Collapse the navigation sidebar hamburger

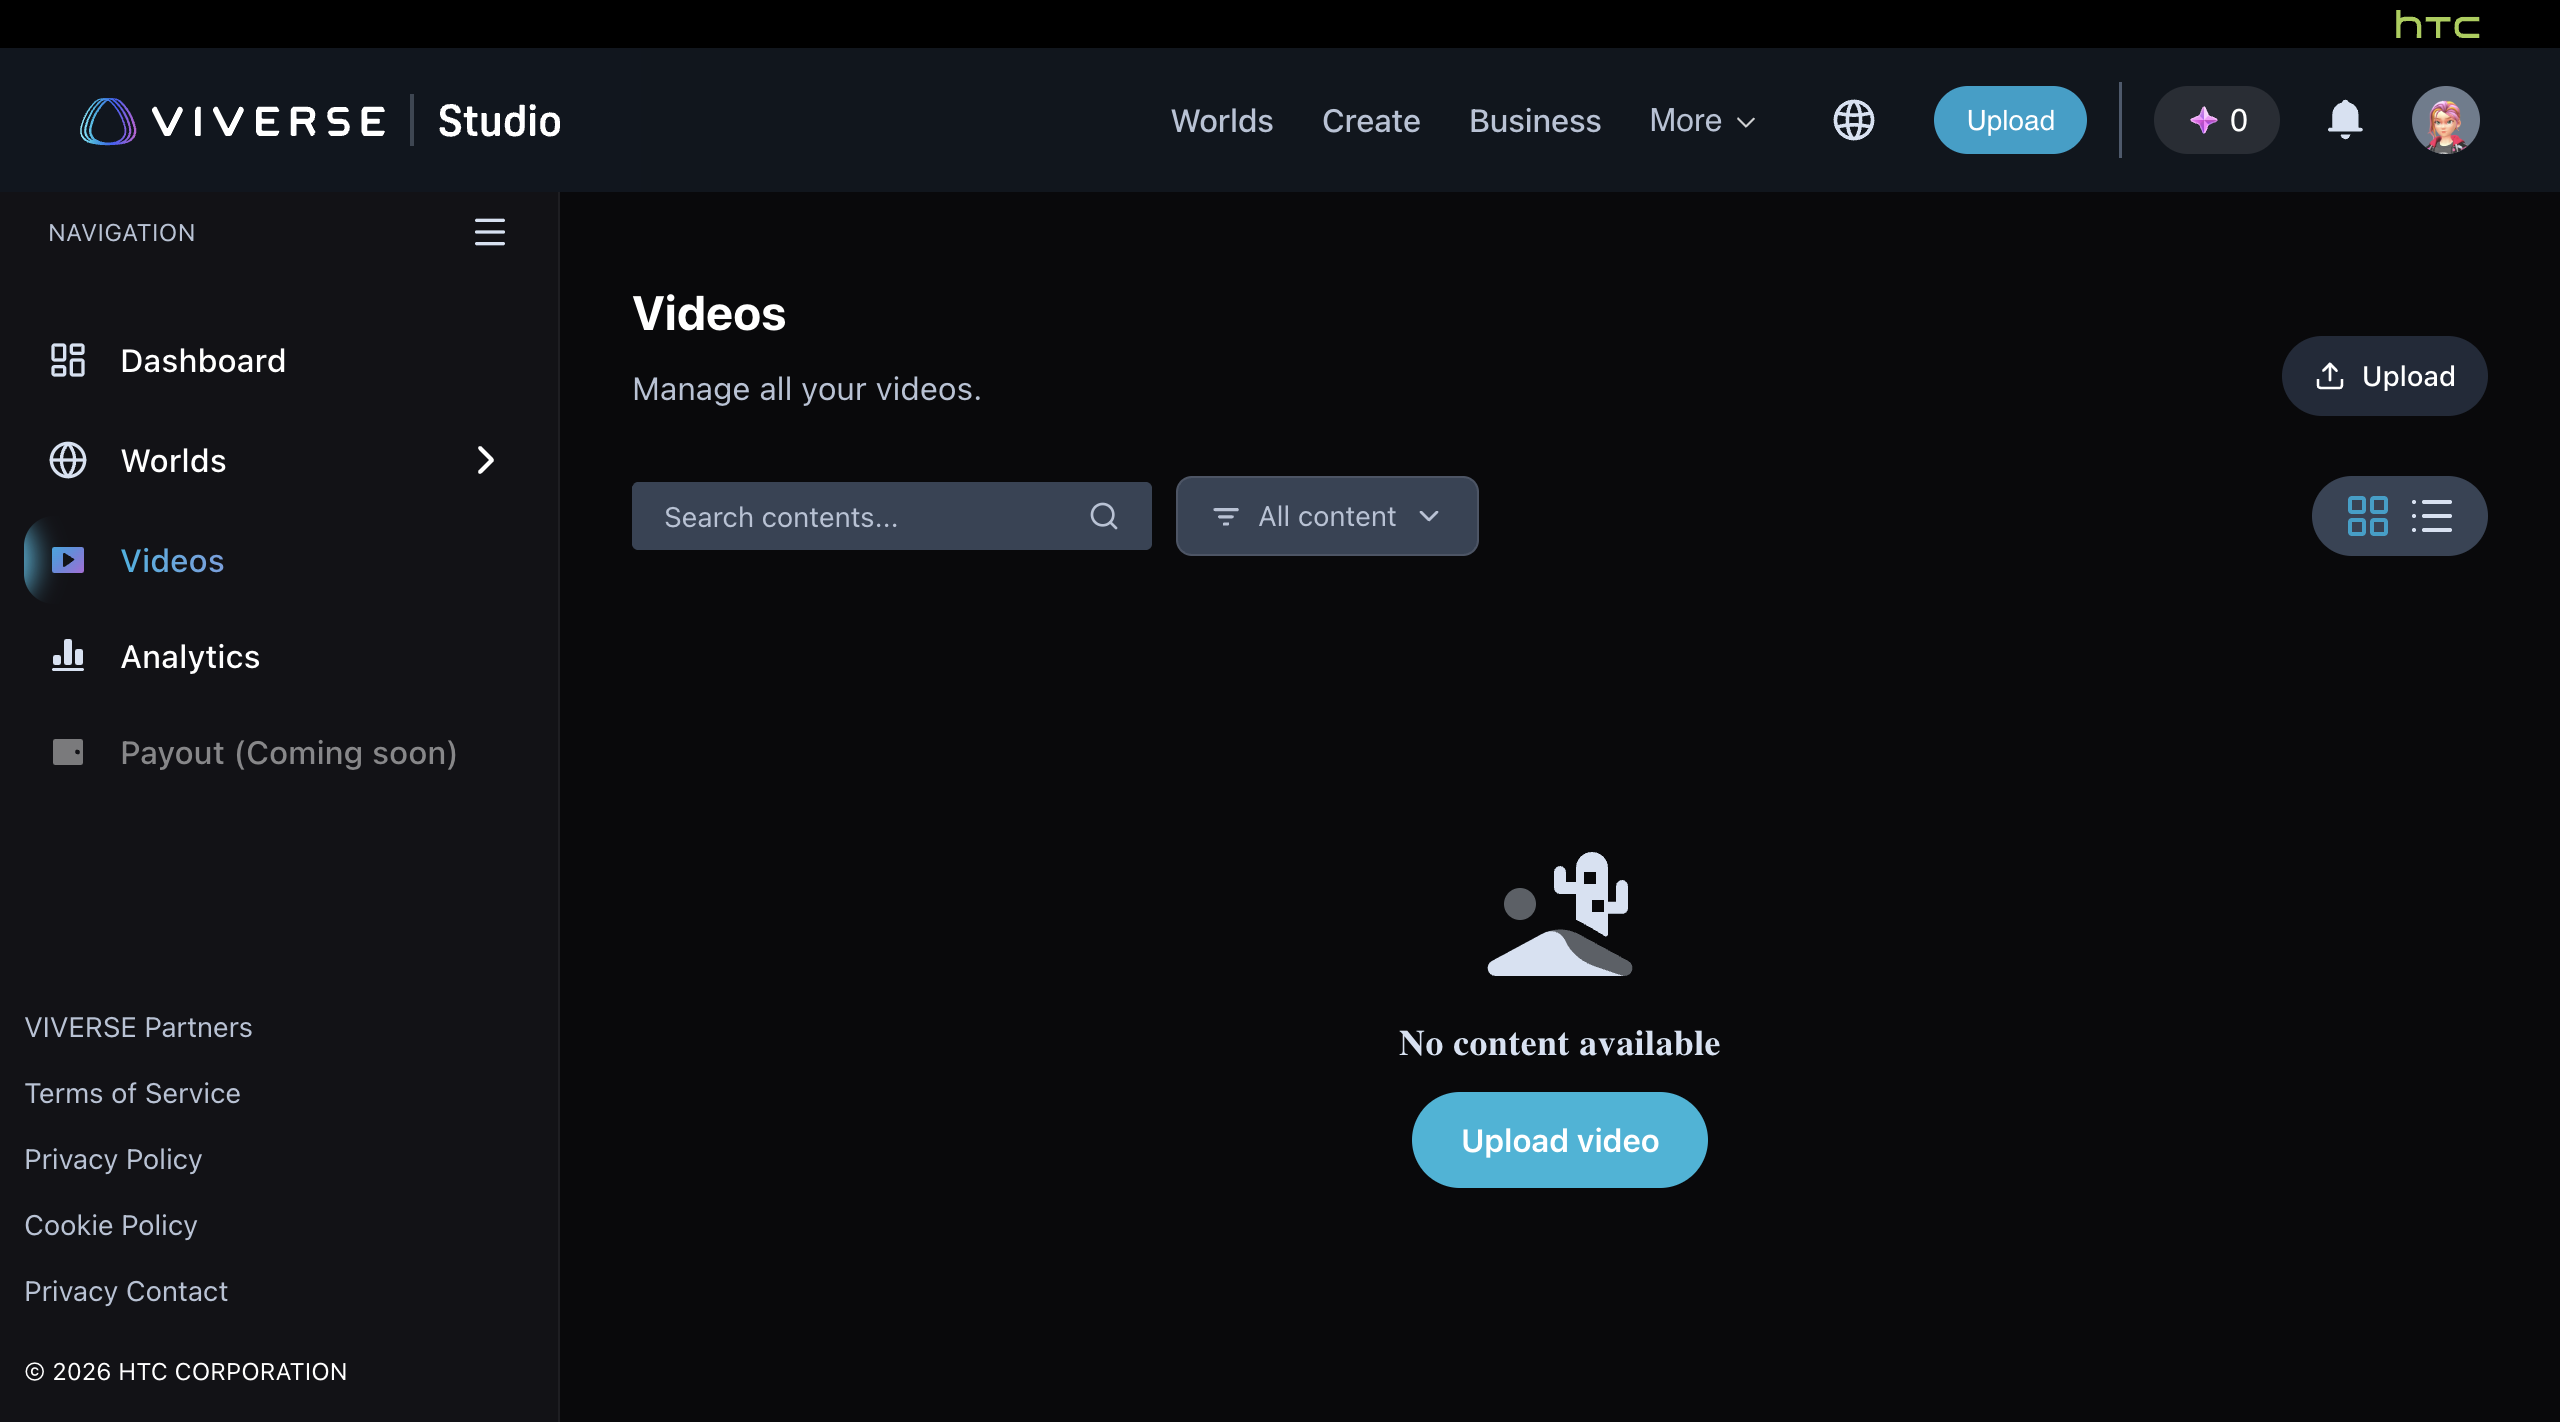[489, 232]
